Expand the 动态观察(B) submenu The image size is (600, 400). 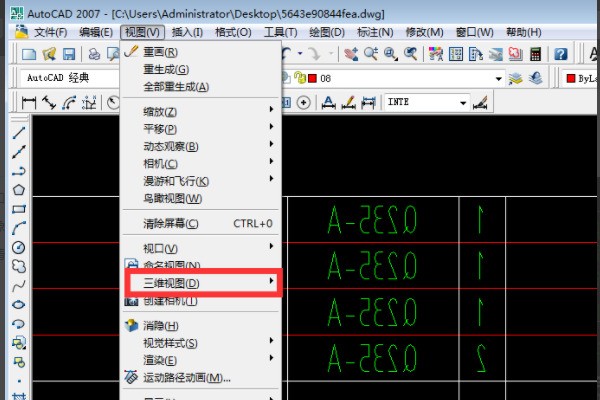pyautogui.click(x=201, y=147)
